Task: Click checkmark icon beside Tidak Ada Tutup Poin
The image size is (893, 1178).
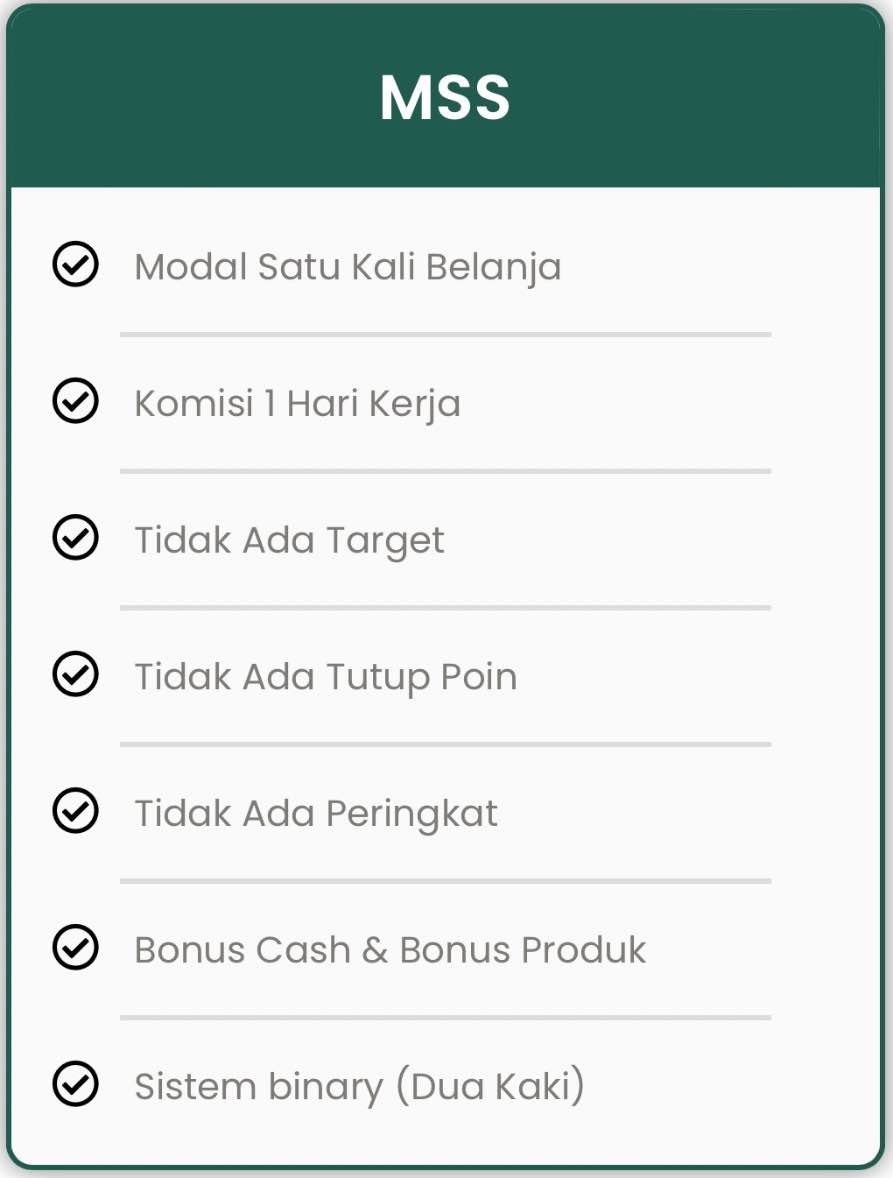Action: [75, 674]
